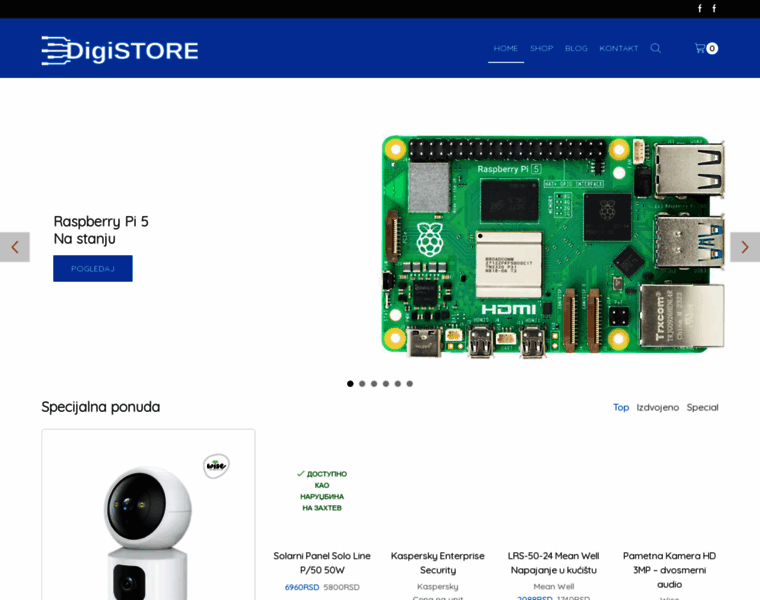Click the crossed-out 5800RSD price
Image resolution: width=760 pixels, height=600 pixels.
click(342, 587)
